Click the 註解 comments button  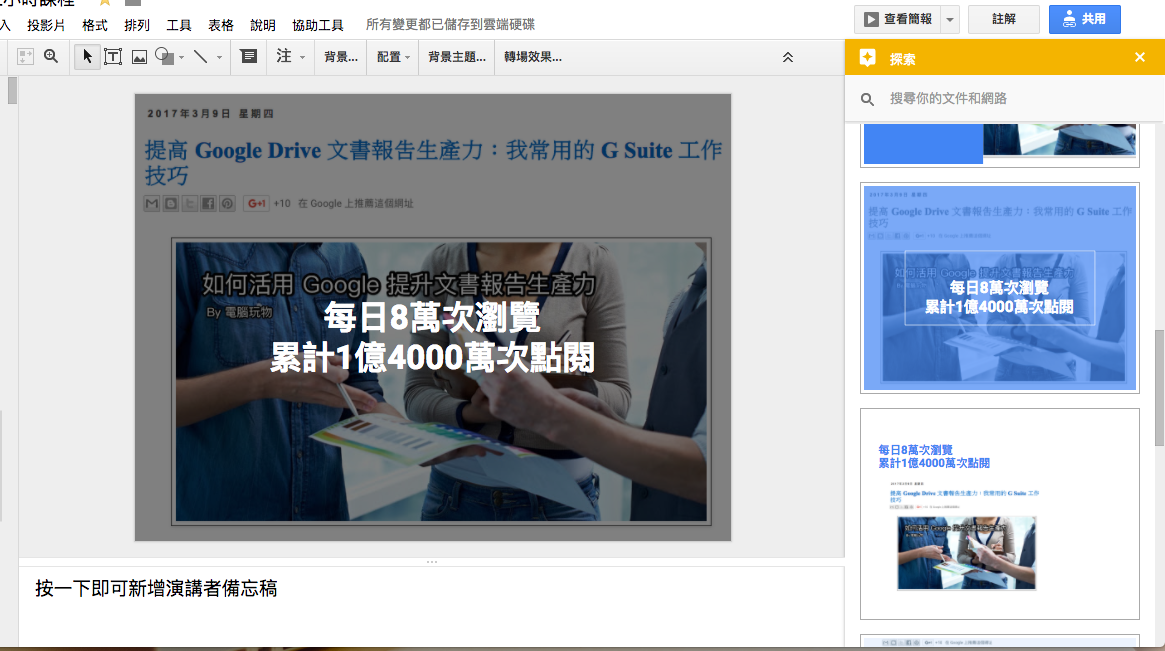click(x=1004, y=19)
